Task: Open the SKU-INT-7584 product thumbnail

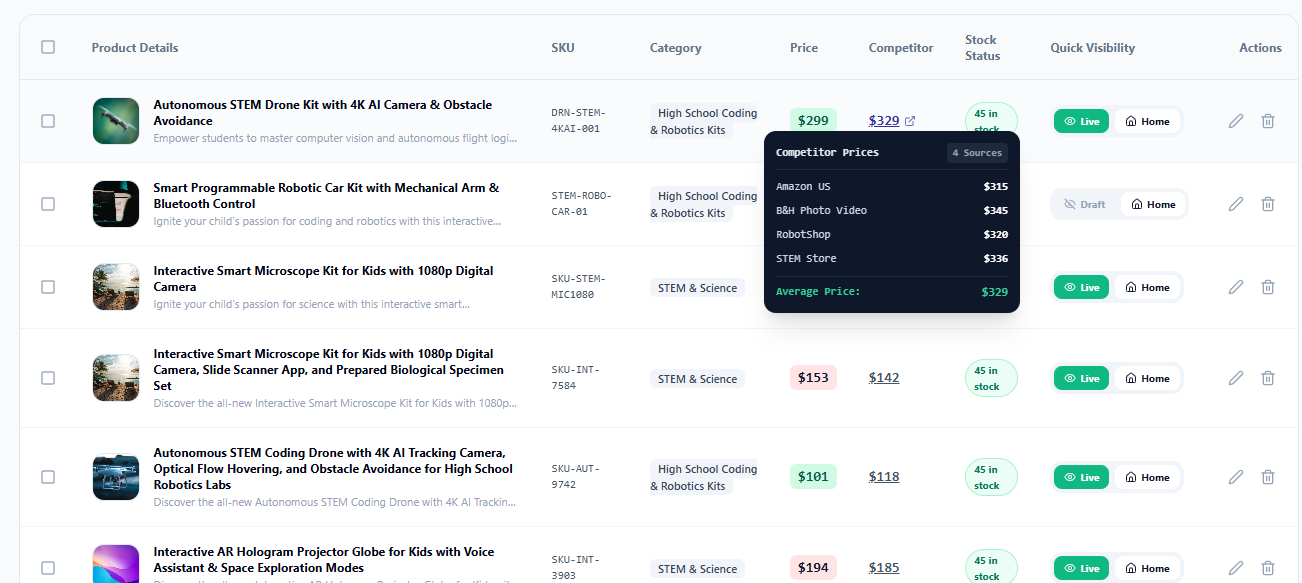Action: (116, 378)
